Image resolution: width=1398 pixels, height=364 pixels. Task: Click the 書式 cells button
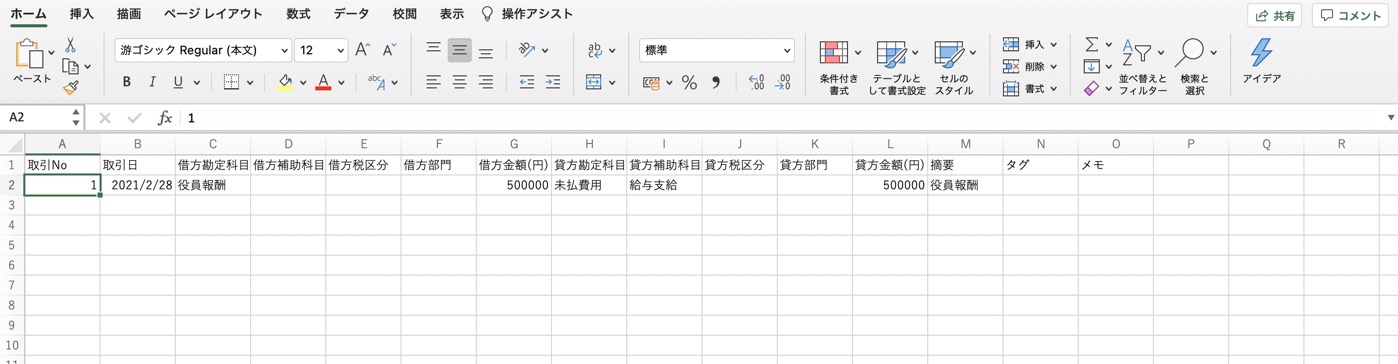coord(1029,89)
